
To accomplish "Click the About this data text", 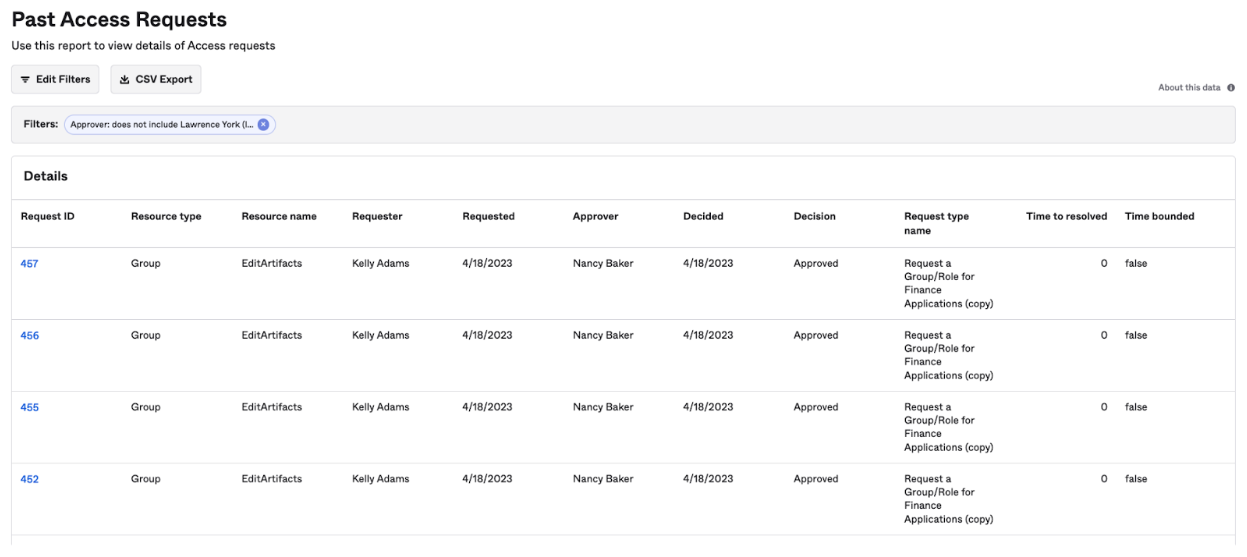I will click(1189, 88).
